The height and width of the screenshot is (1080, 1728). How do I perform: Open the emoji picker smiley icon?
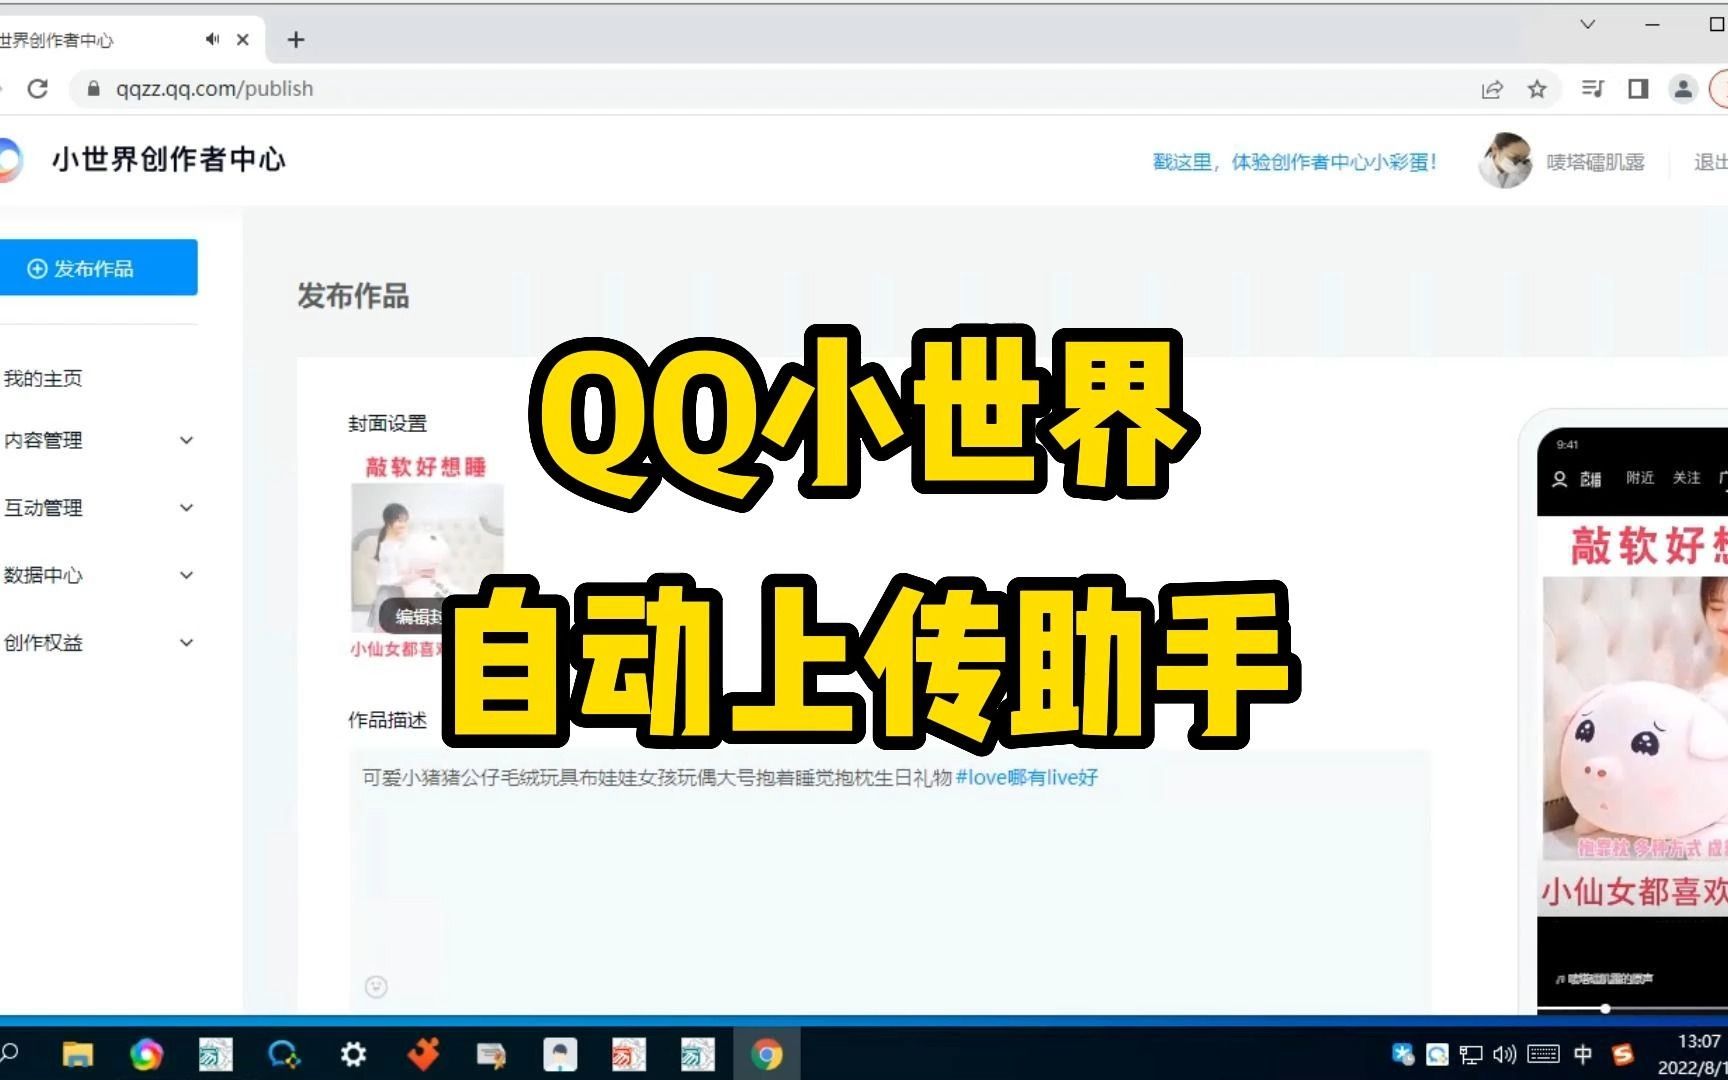pos(376,987)
